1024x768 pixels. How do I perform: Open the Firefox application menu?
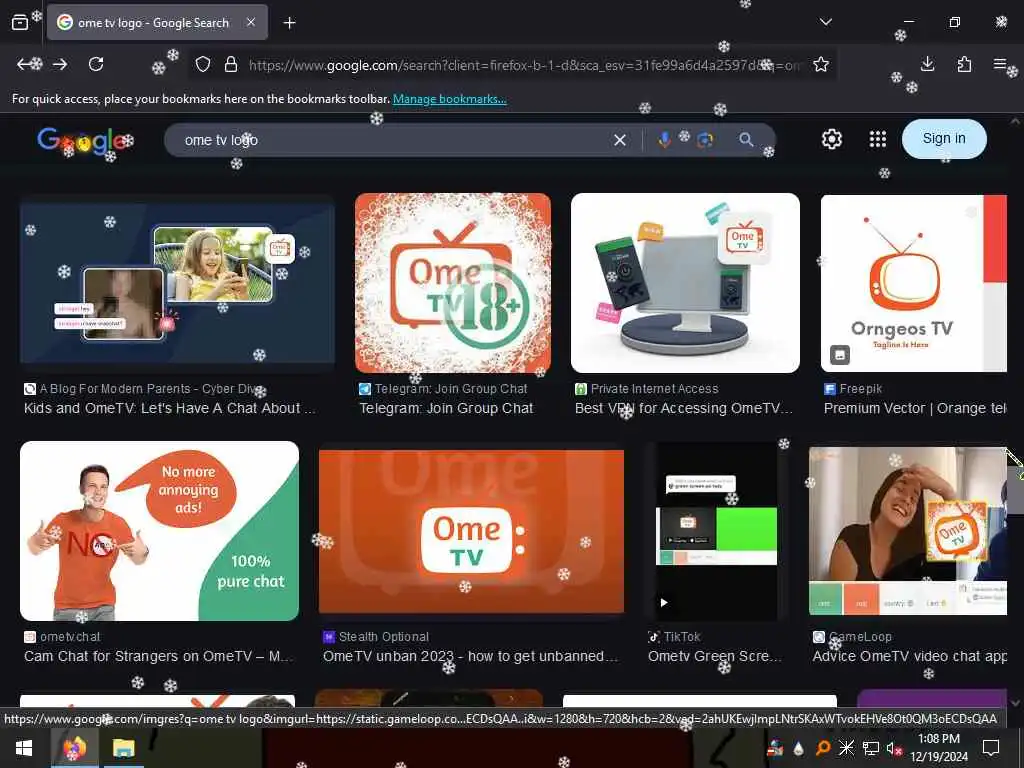(x=1000, y=64)
